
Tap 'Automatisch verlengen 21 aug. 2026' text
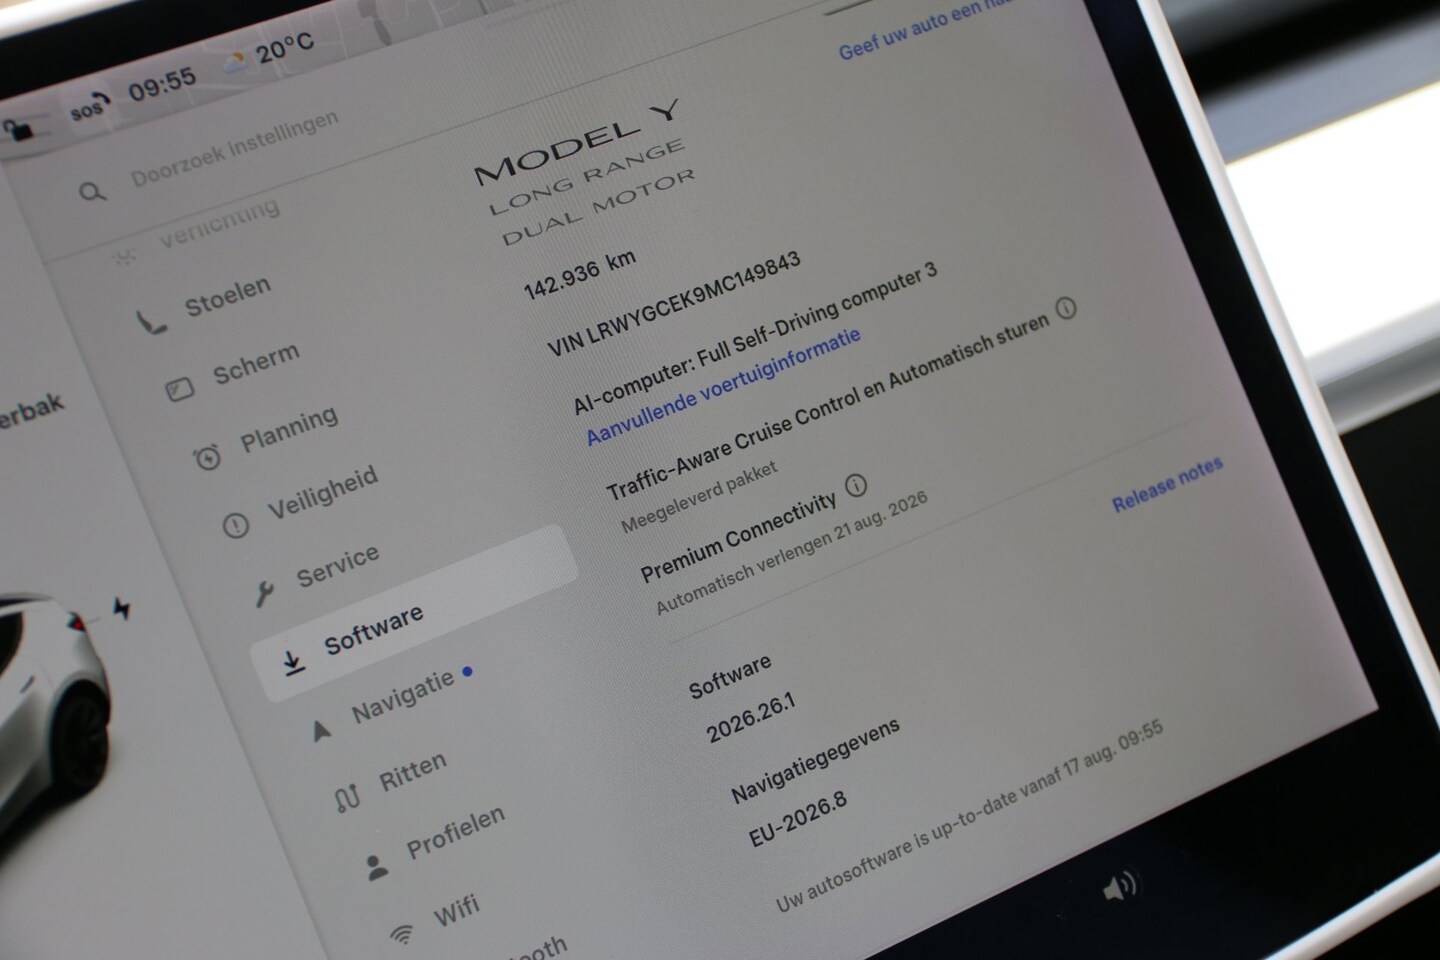click(x=792, y=553)
